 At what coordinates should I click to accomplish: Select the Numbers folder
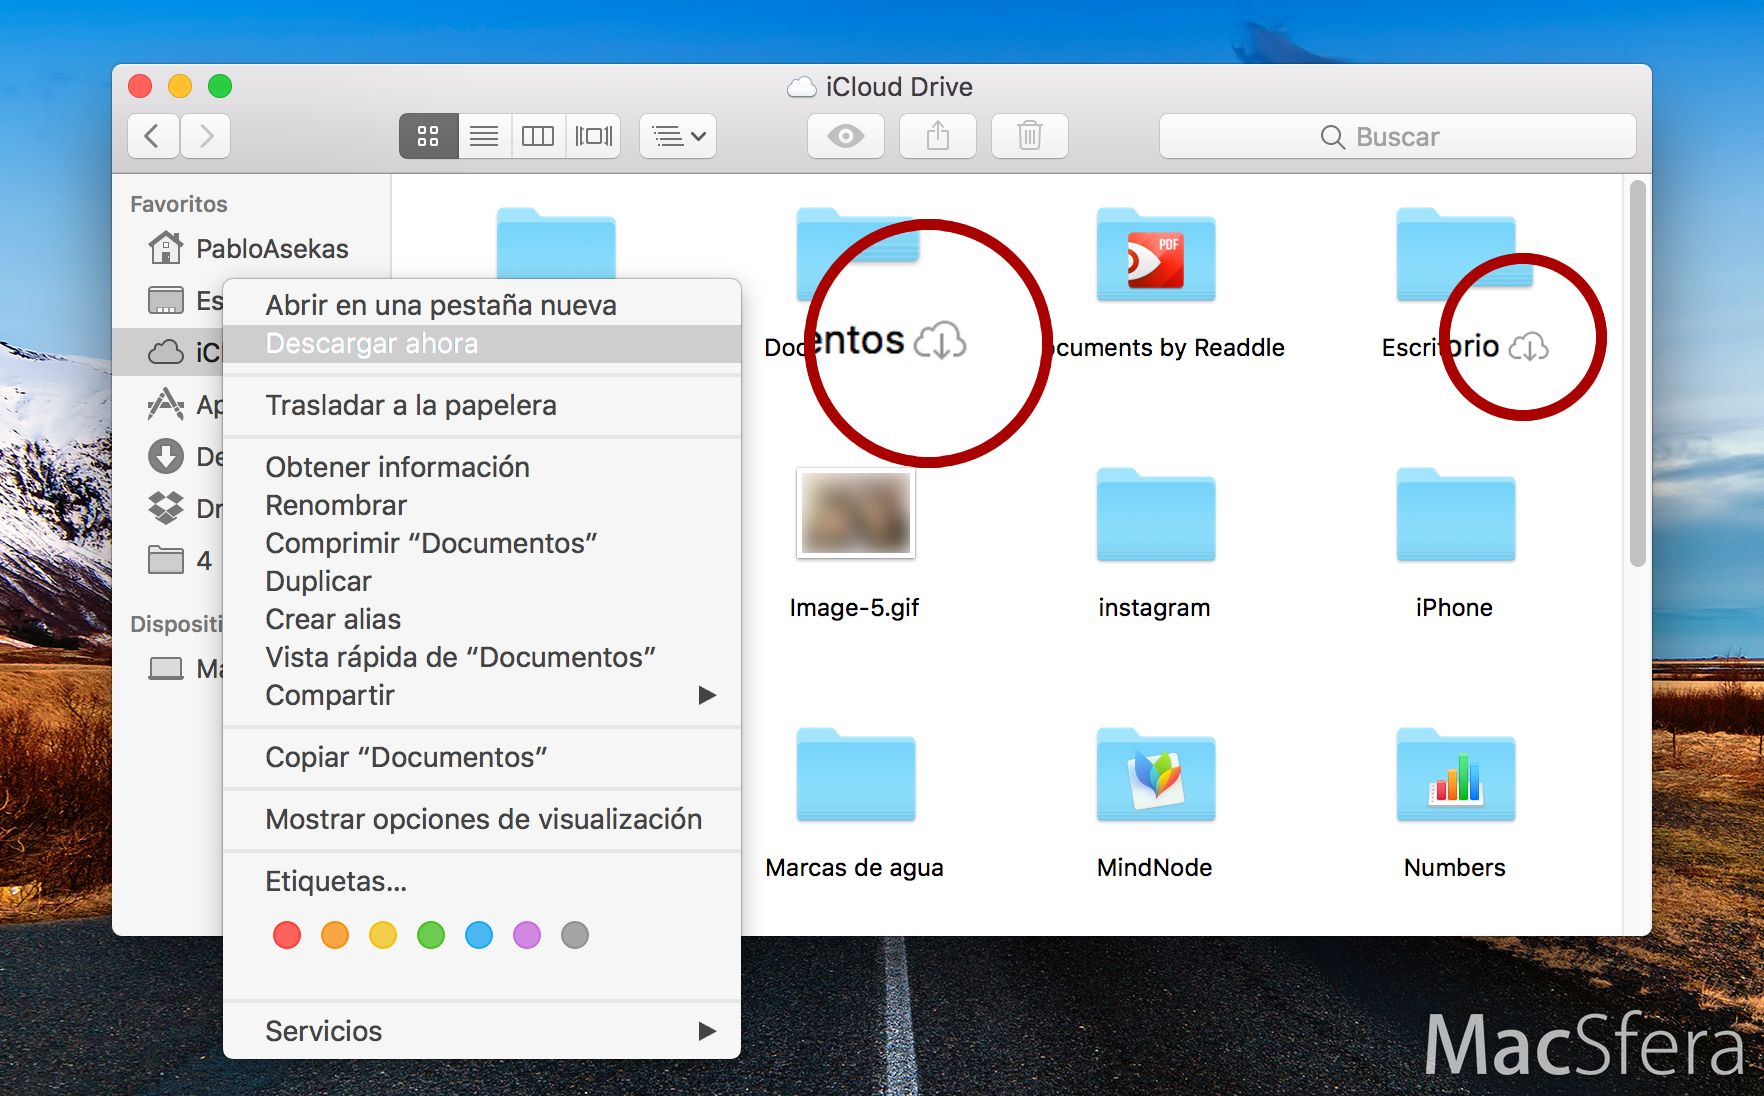pos(1456,774)
